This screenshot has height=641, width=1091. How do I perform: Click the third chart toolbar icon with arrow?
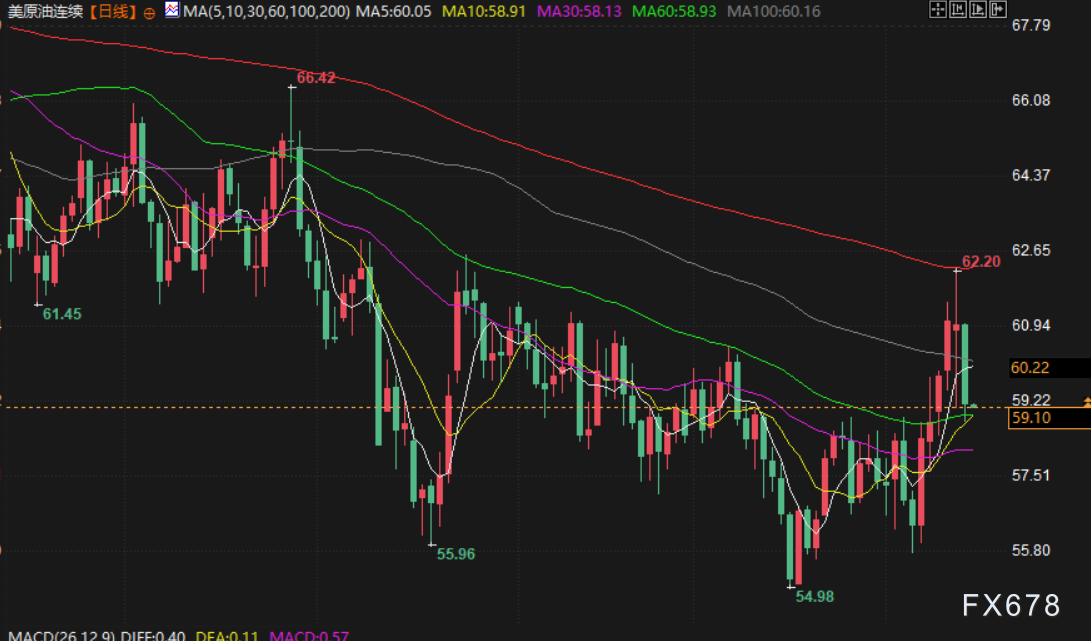pos(977,11)
